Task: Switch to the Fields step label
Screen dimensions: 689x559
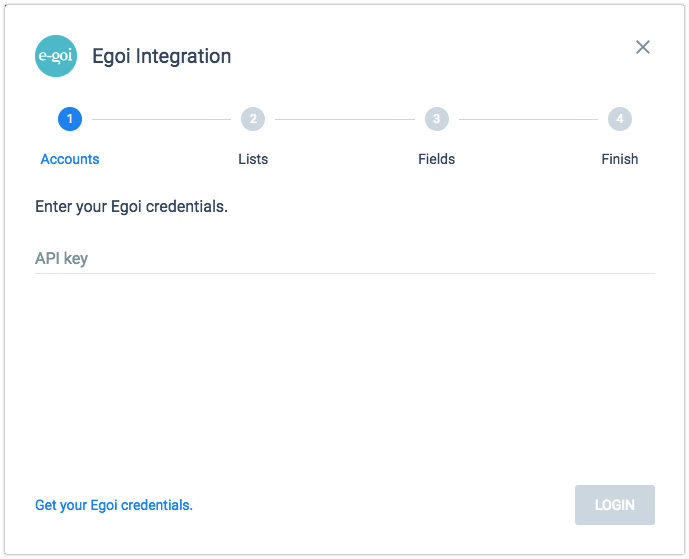Action: pos(436,159)
